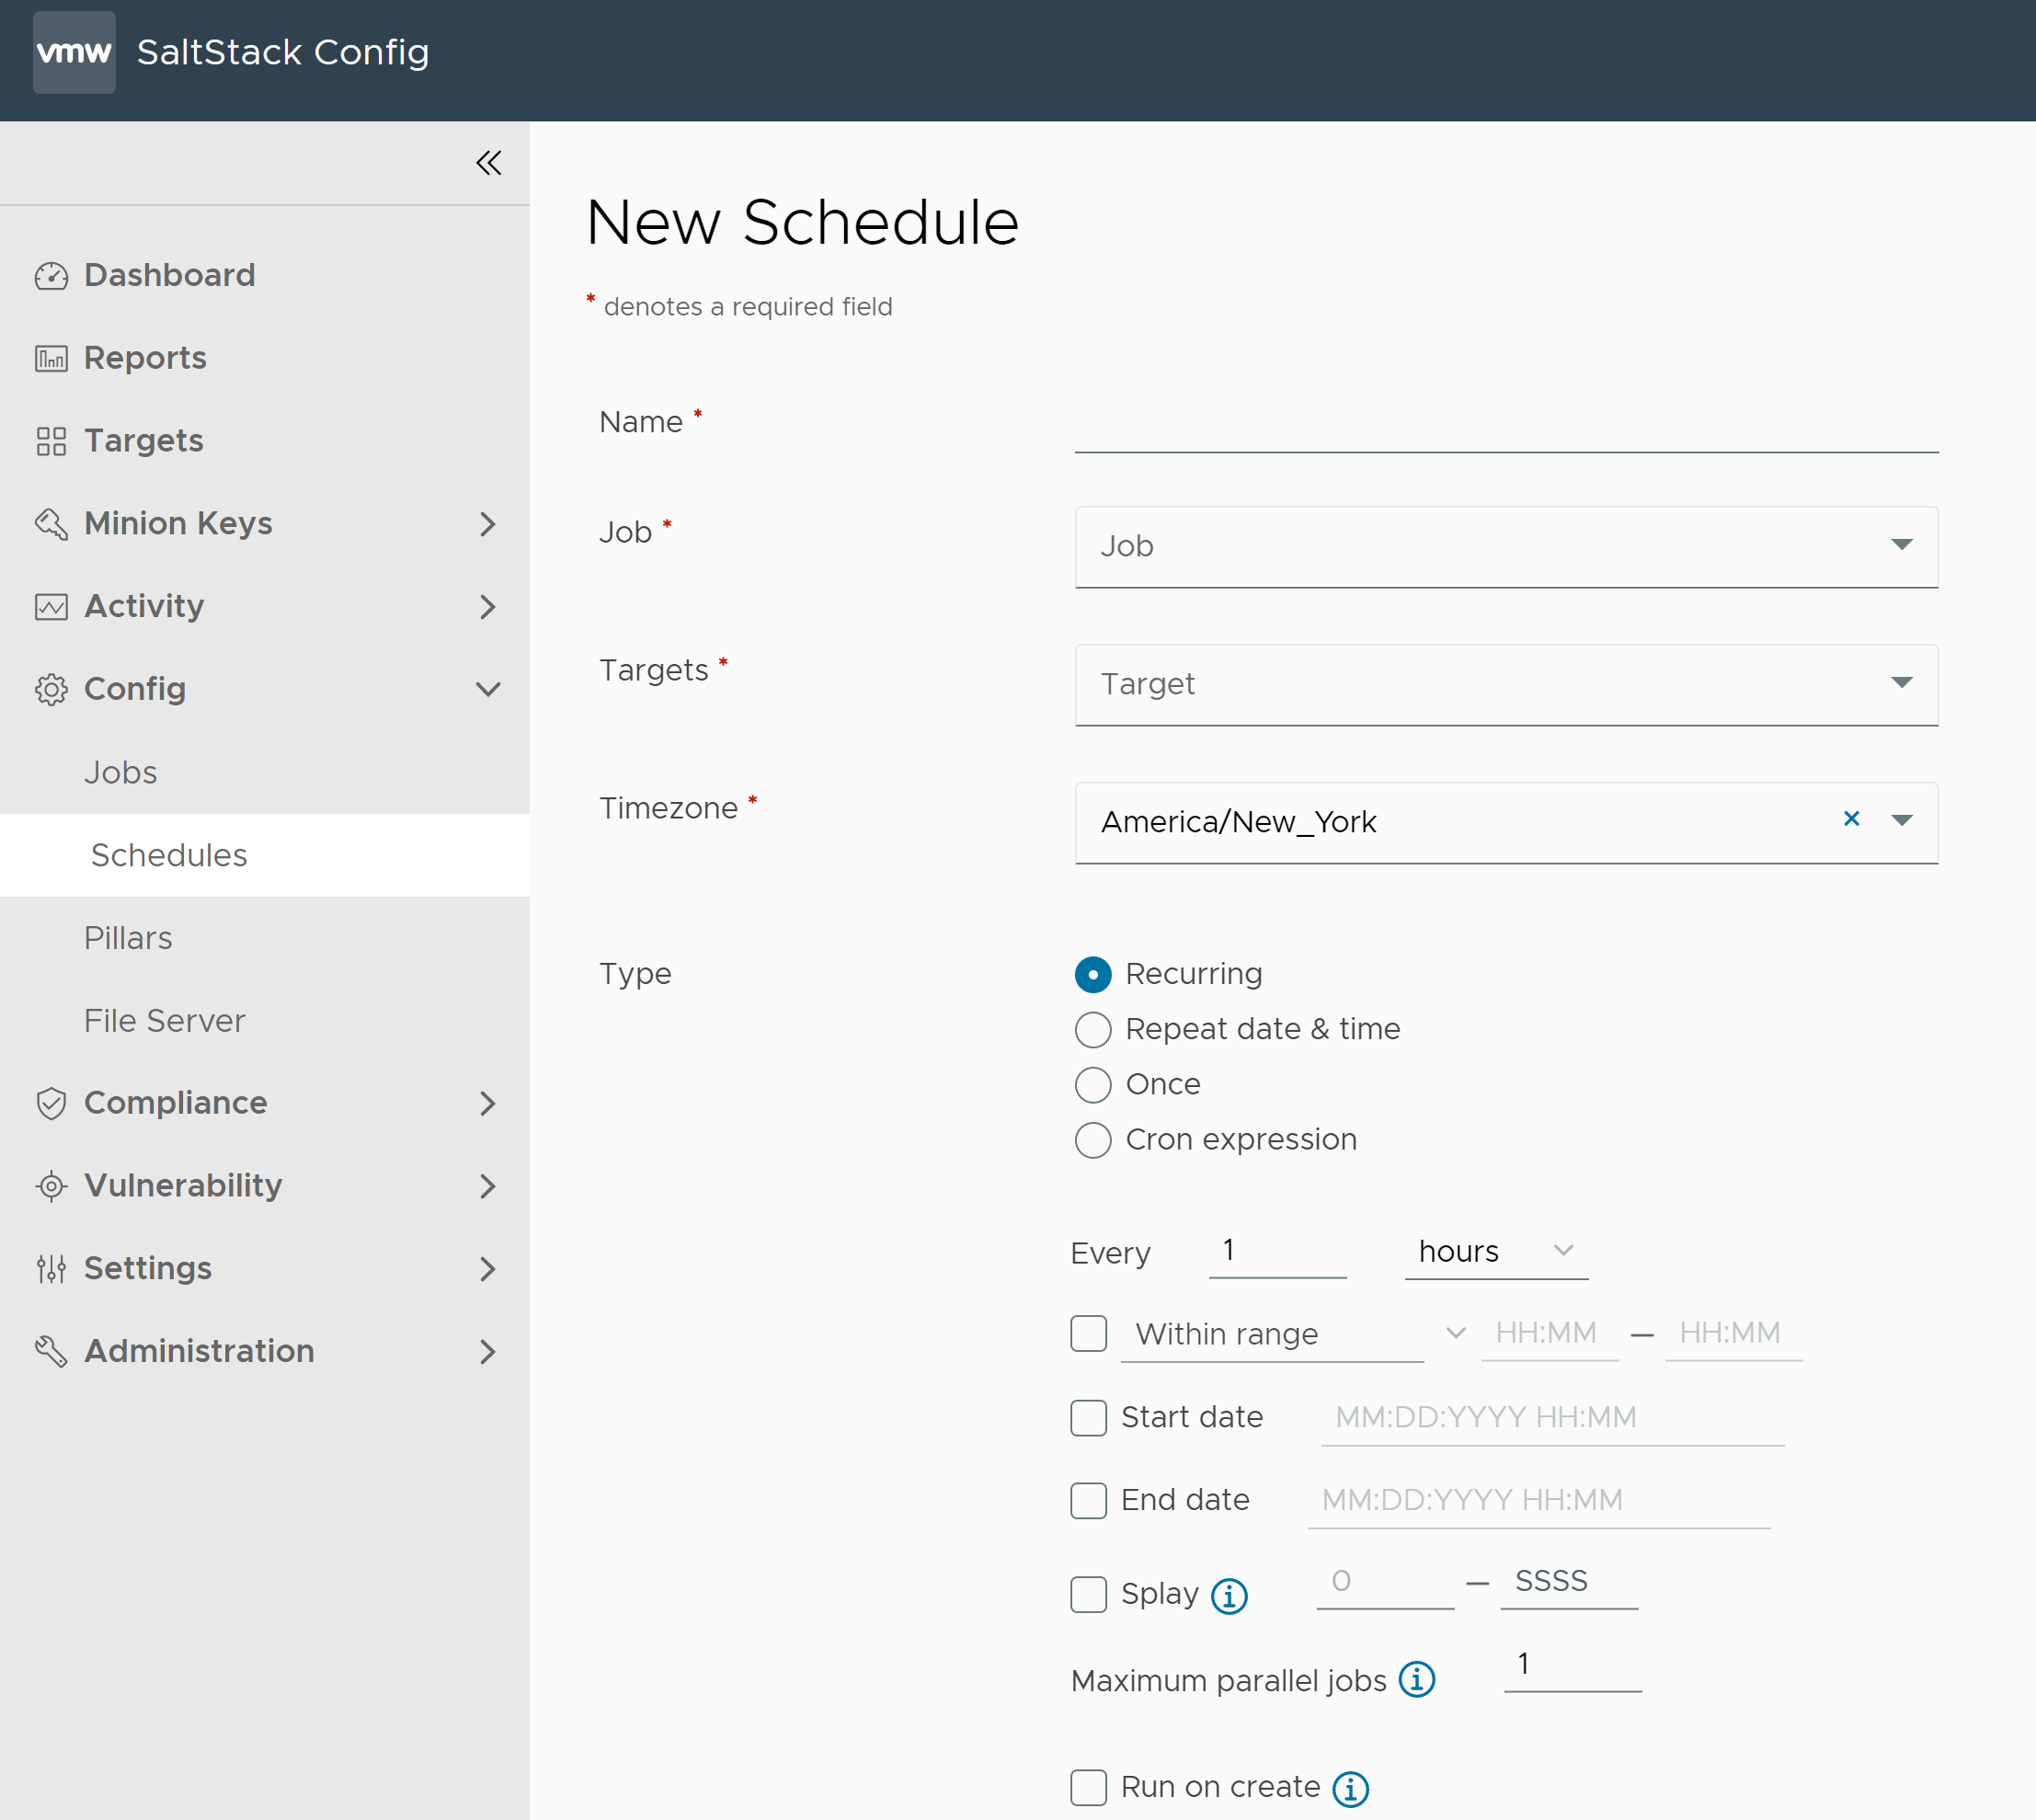Select the Cron expression radio button
This screenshot has height=1820, width=2036.
click(1092, 1139)
